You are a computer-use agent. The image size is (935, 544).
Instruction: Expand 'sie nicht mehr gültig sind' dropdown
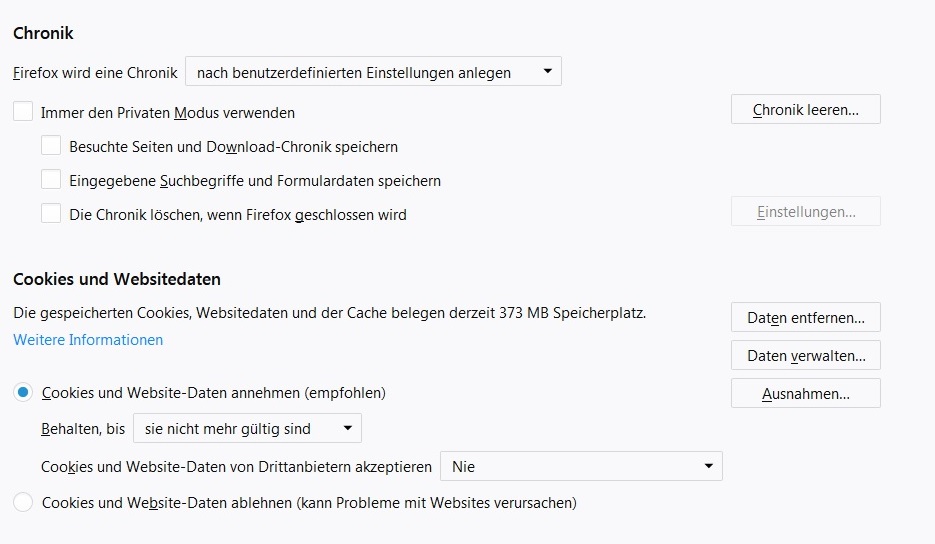click(x=247, y=428)
